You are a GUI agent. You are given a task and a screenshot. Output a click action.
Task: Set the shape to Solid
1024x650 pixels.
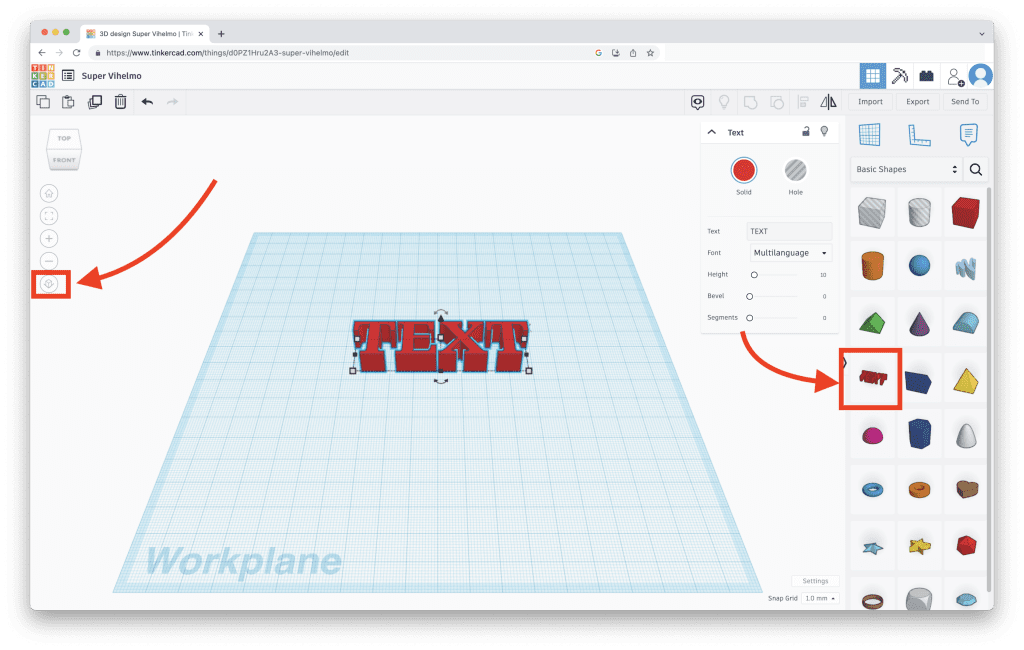point(743,170)
